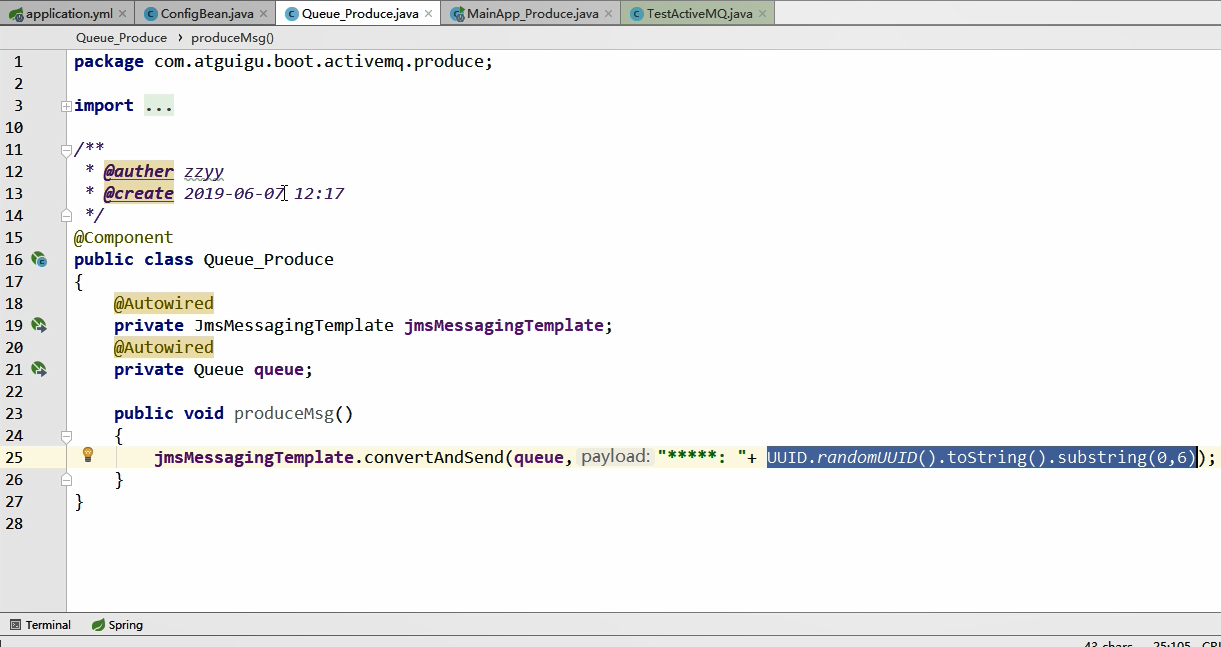Click the Queue_Produce class name on line 16

tap(269, 260)
